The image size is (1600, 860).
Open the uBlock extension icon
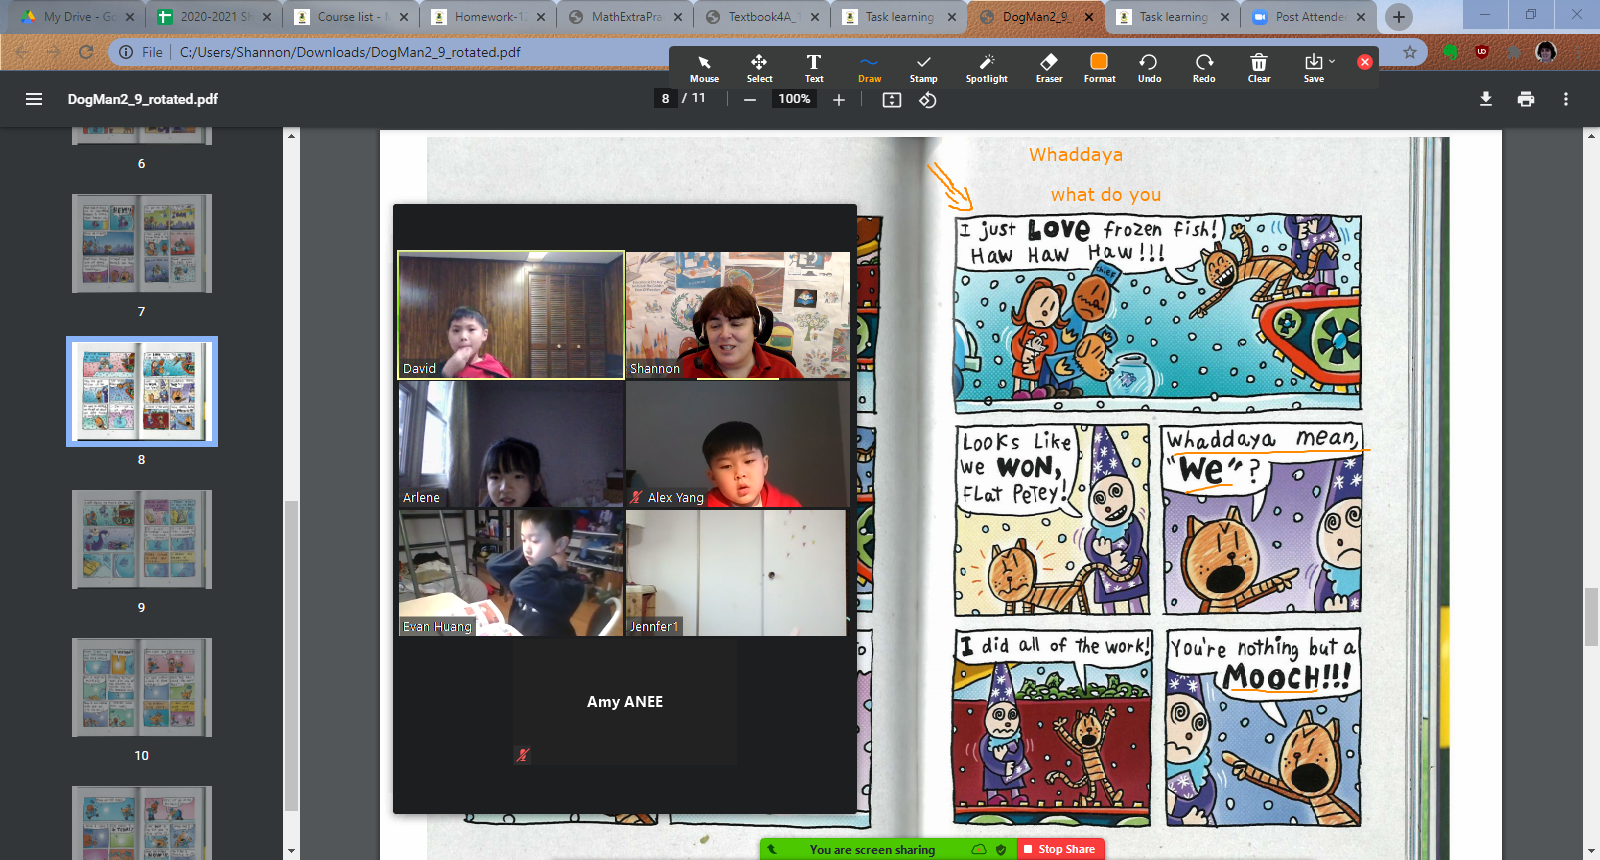[1482, 52]
